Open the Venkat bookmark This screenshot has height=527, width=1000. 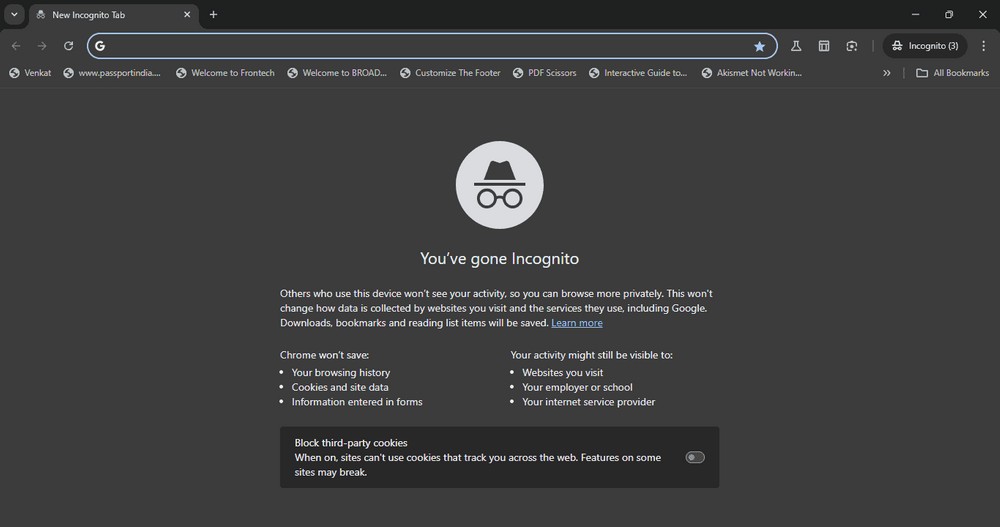coord(30,73)
